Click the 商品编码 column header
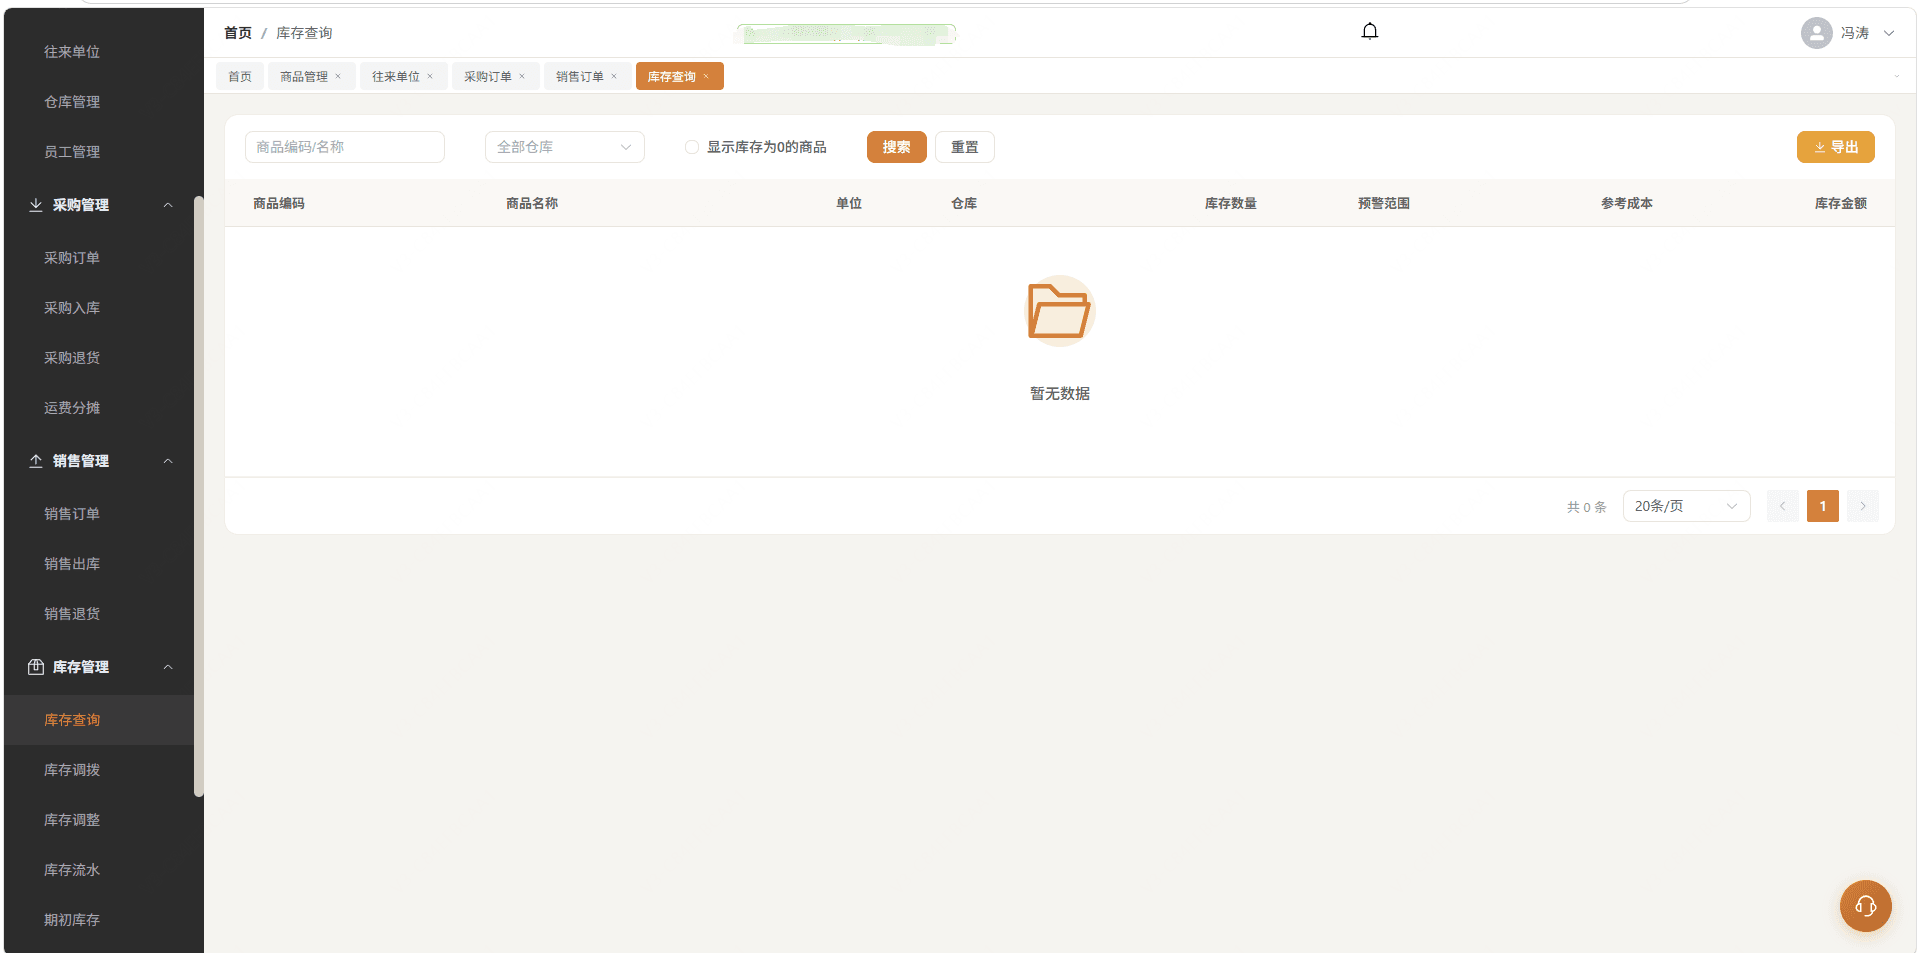Viewport: 1918px width, 953px height. click(279, 203)
